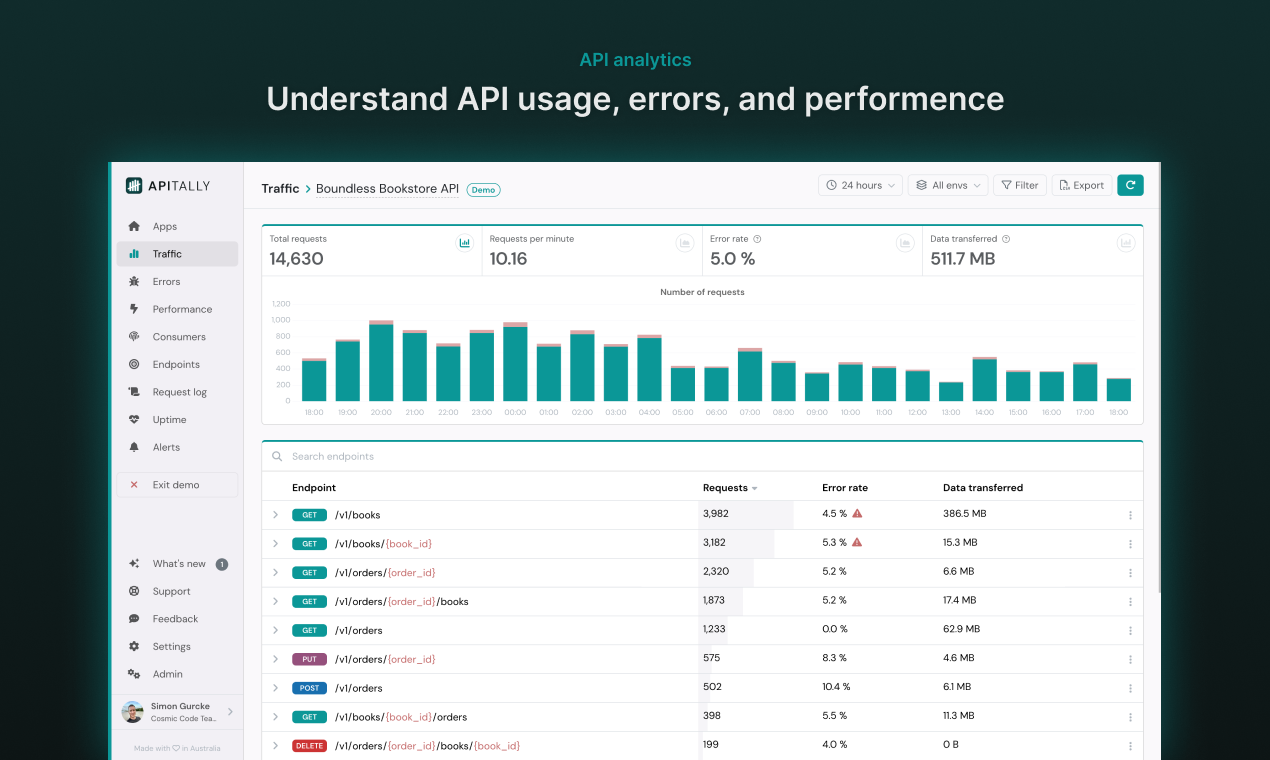Click the Settings gear icon
This screenshot has height=760, width=1270.
coord(134,647)
